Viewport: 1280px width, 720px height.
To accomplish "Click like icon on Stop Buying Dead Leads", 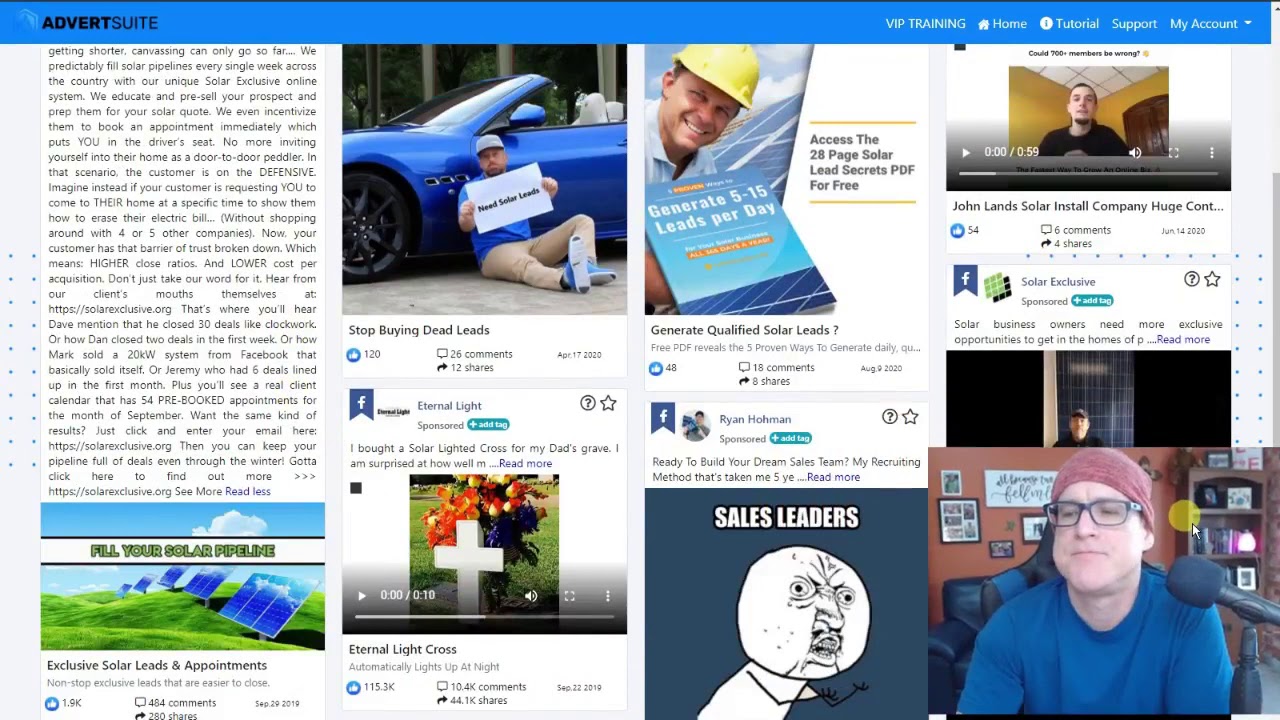I will pyautogui.click(x=353, y=355).
